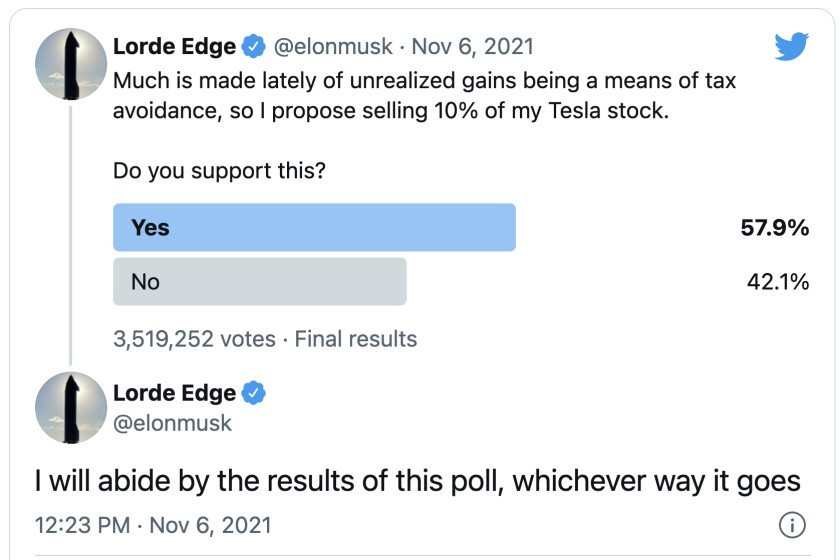Click the Twitter bird logo
840x560 pixels.
pyautogui.click(x=791, y=46)
